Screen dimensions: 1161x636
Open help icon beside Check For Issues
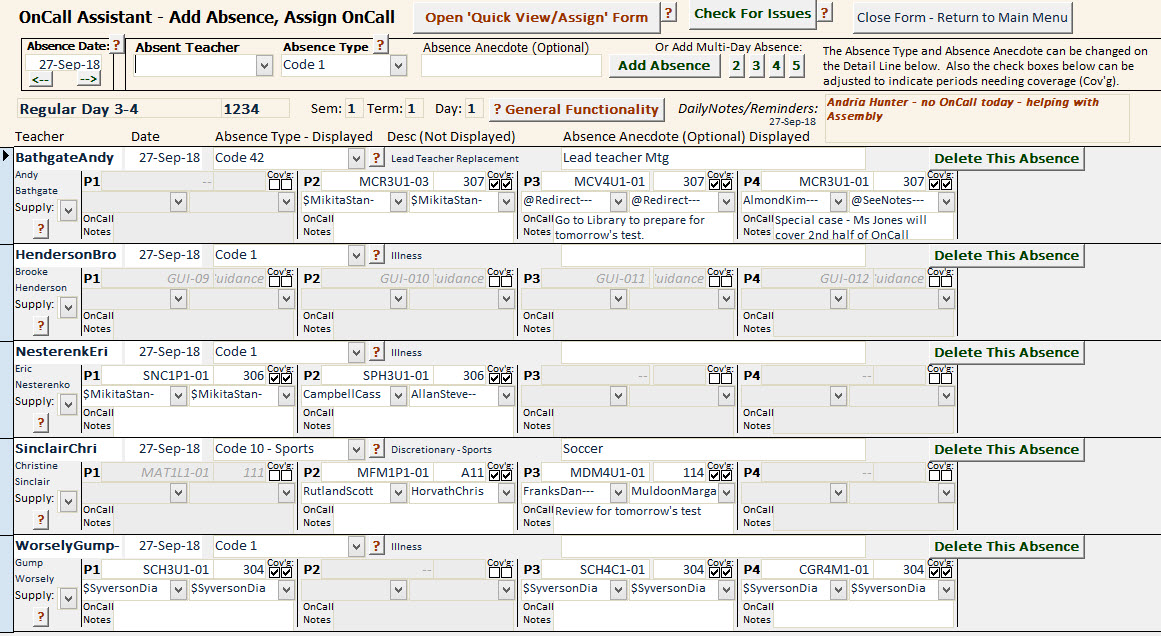pyautogui.click(x=824, y=12)
